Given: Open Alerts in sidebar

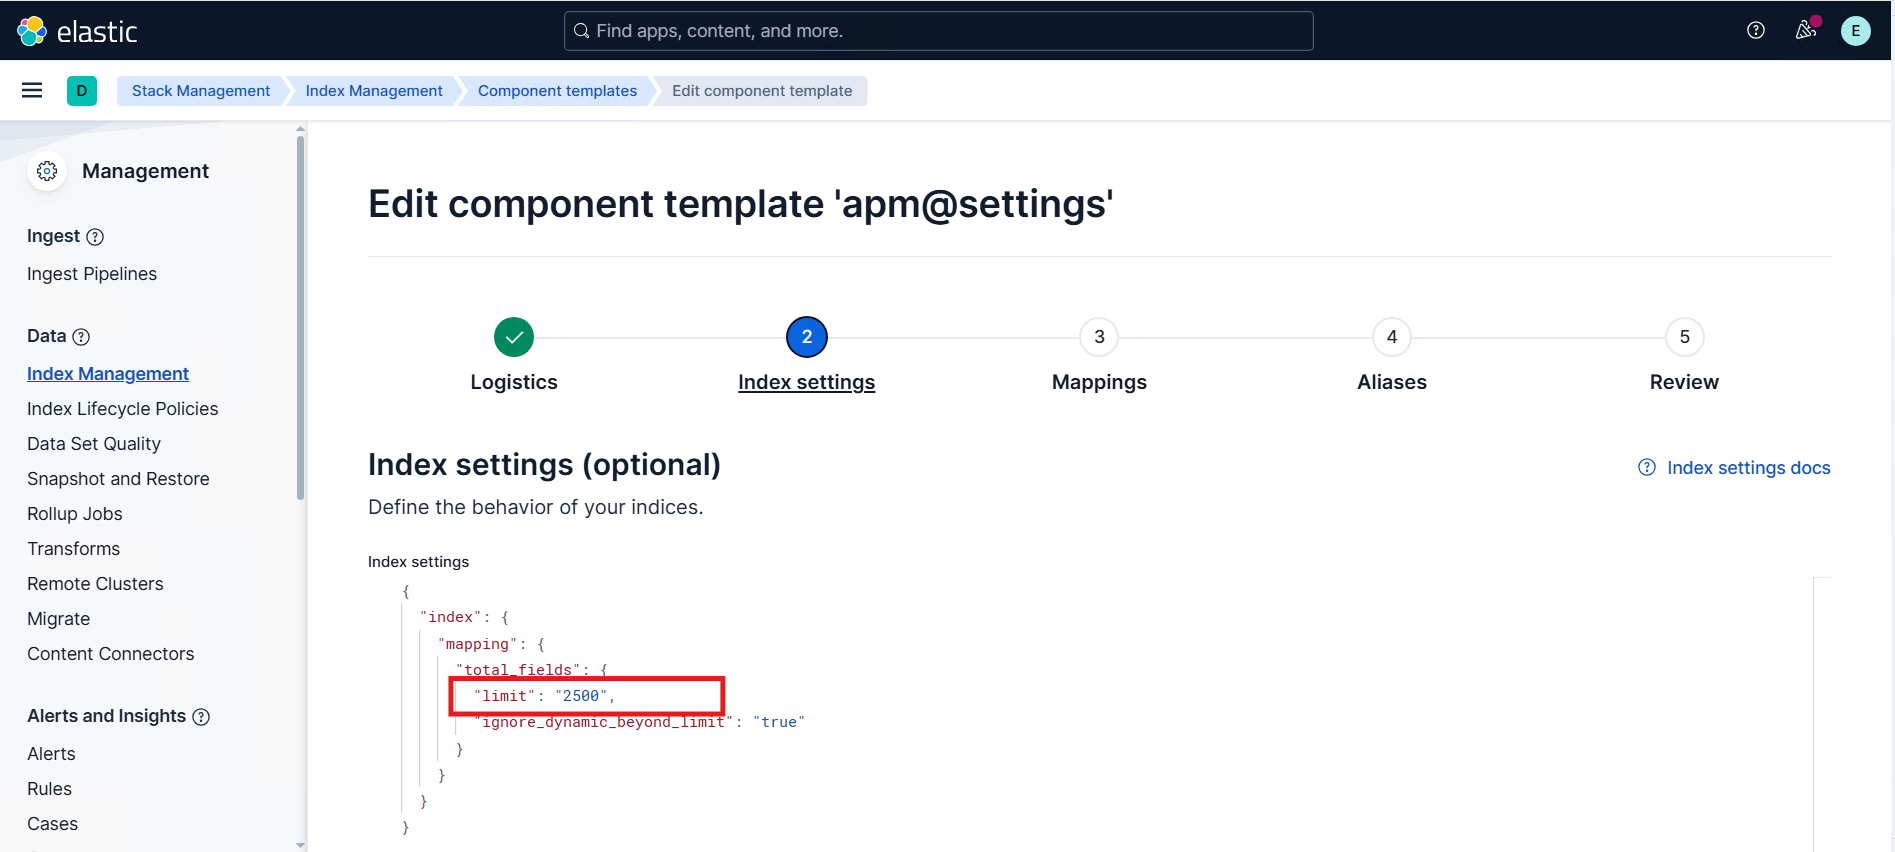Looking at the screenshot, I should 51,754.
